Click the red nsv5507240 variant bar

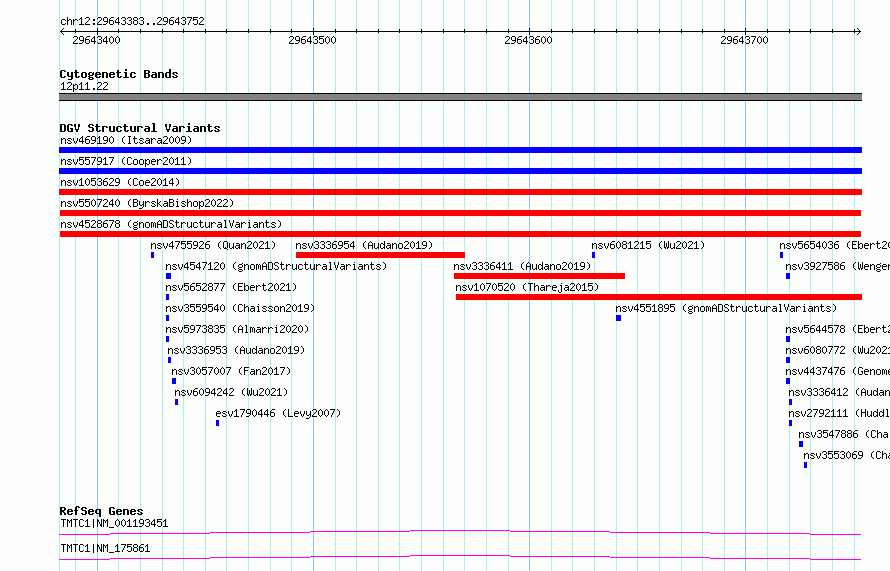460,213
